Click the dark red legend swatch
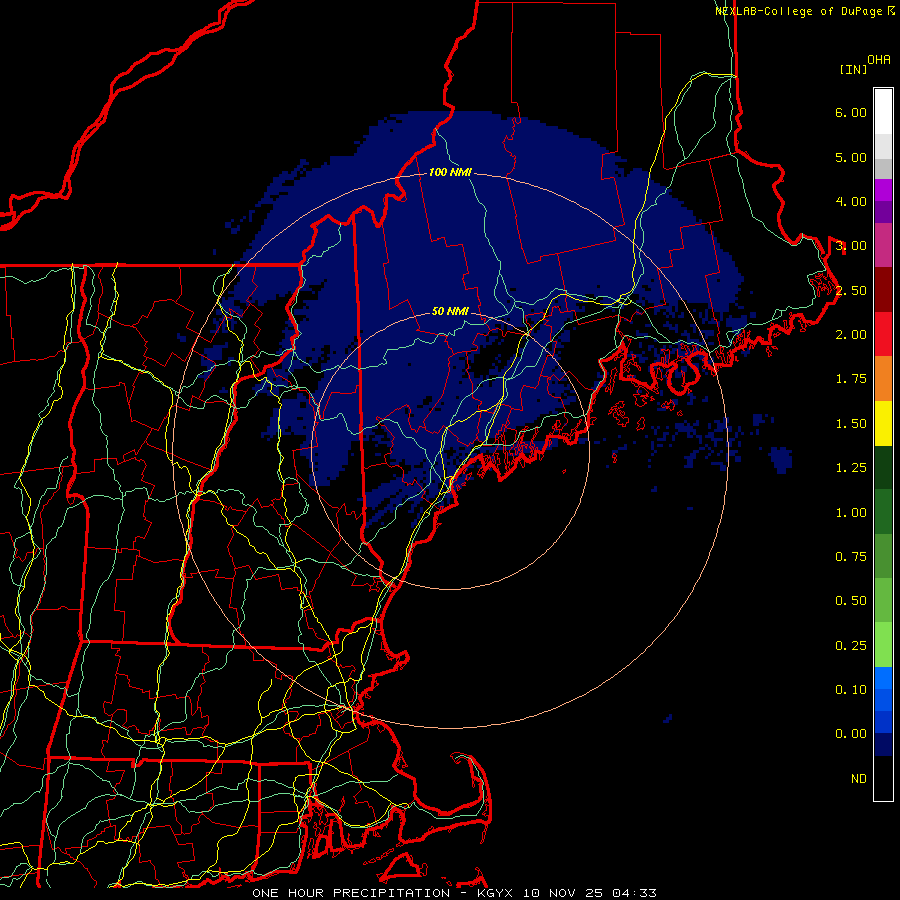The height and width of the screenshot is (900, 900). (883, 290)
